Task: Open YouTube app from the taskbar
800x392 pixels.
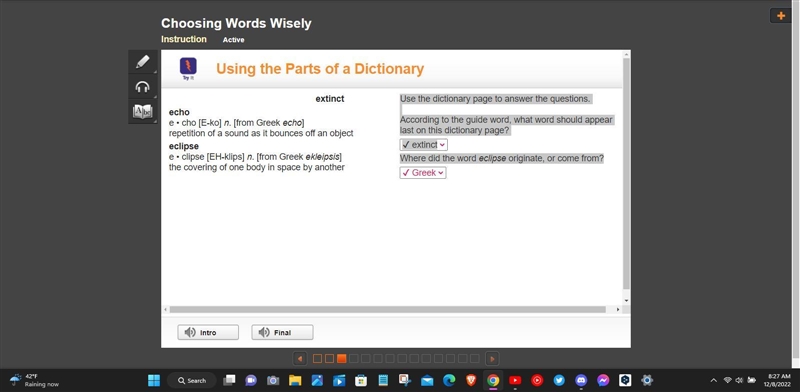Action: pos(515,380)
